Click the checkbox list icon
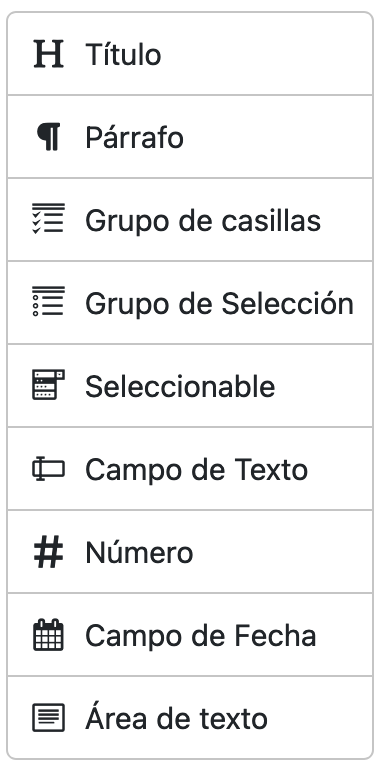382x772 pixels. 48,220
